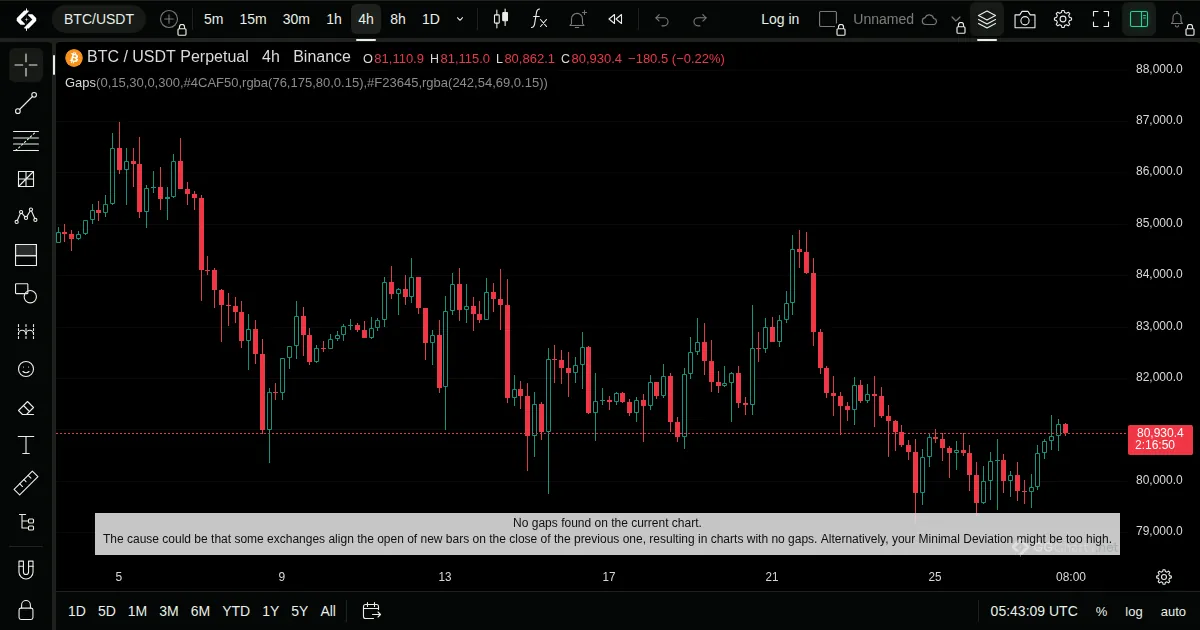Select the crosshair cursor tool
This screenshot has height=630, width=1200.
pos(26,65)
